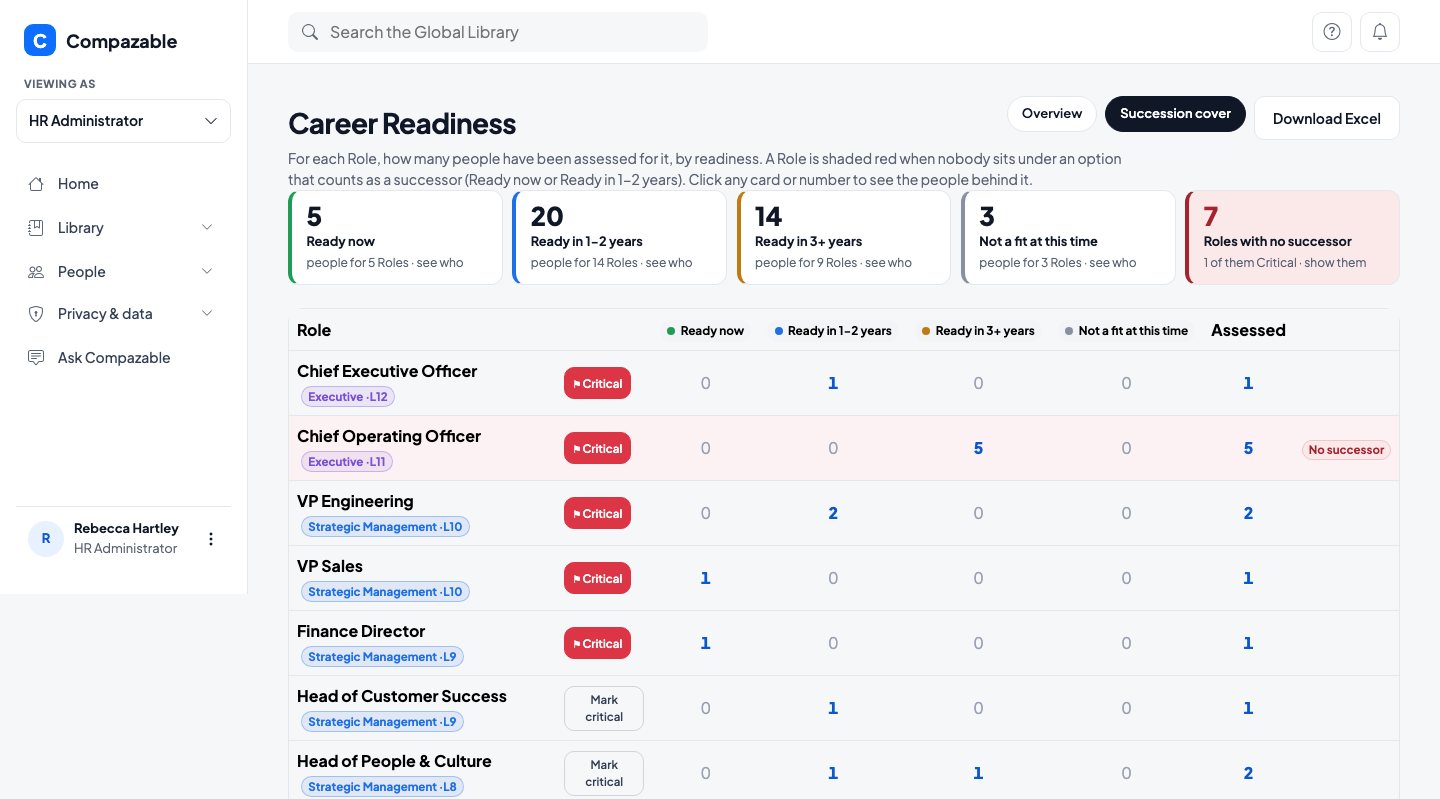
Task: Toggle Critical flag on Chief Executive Officer
Action: [x=597, y=383]
